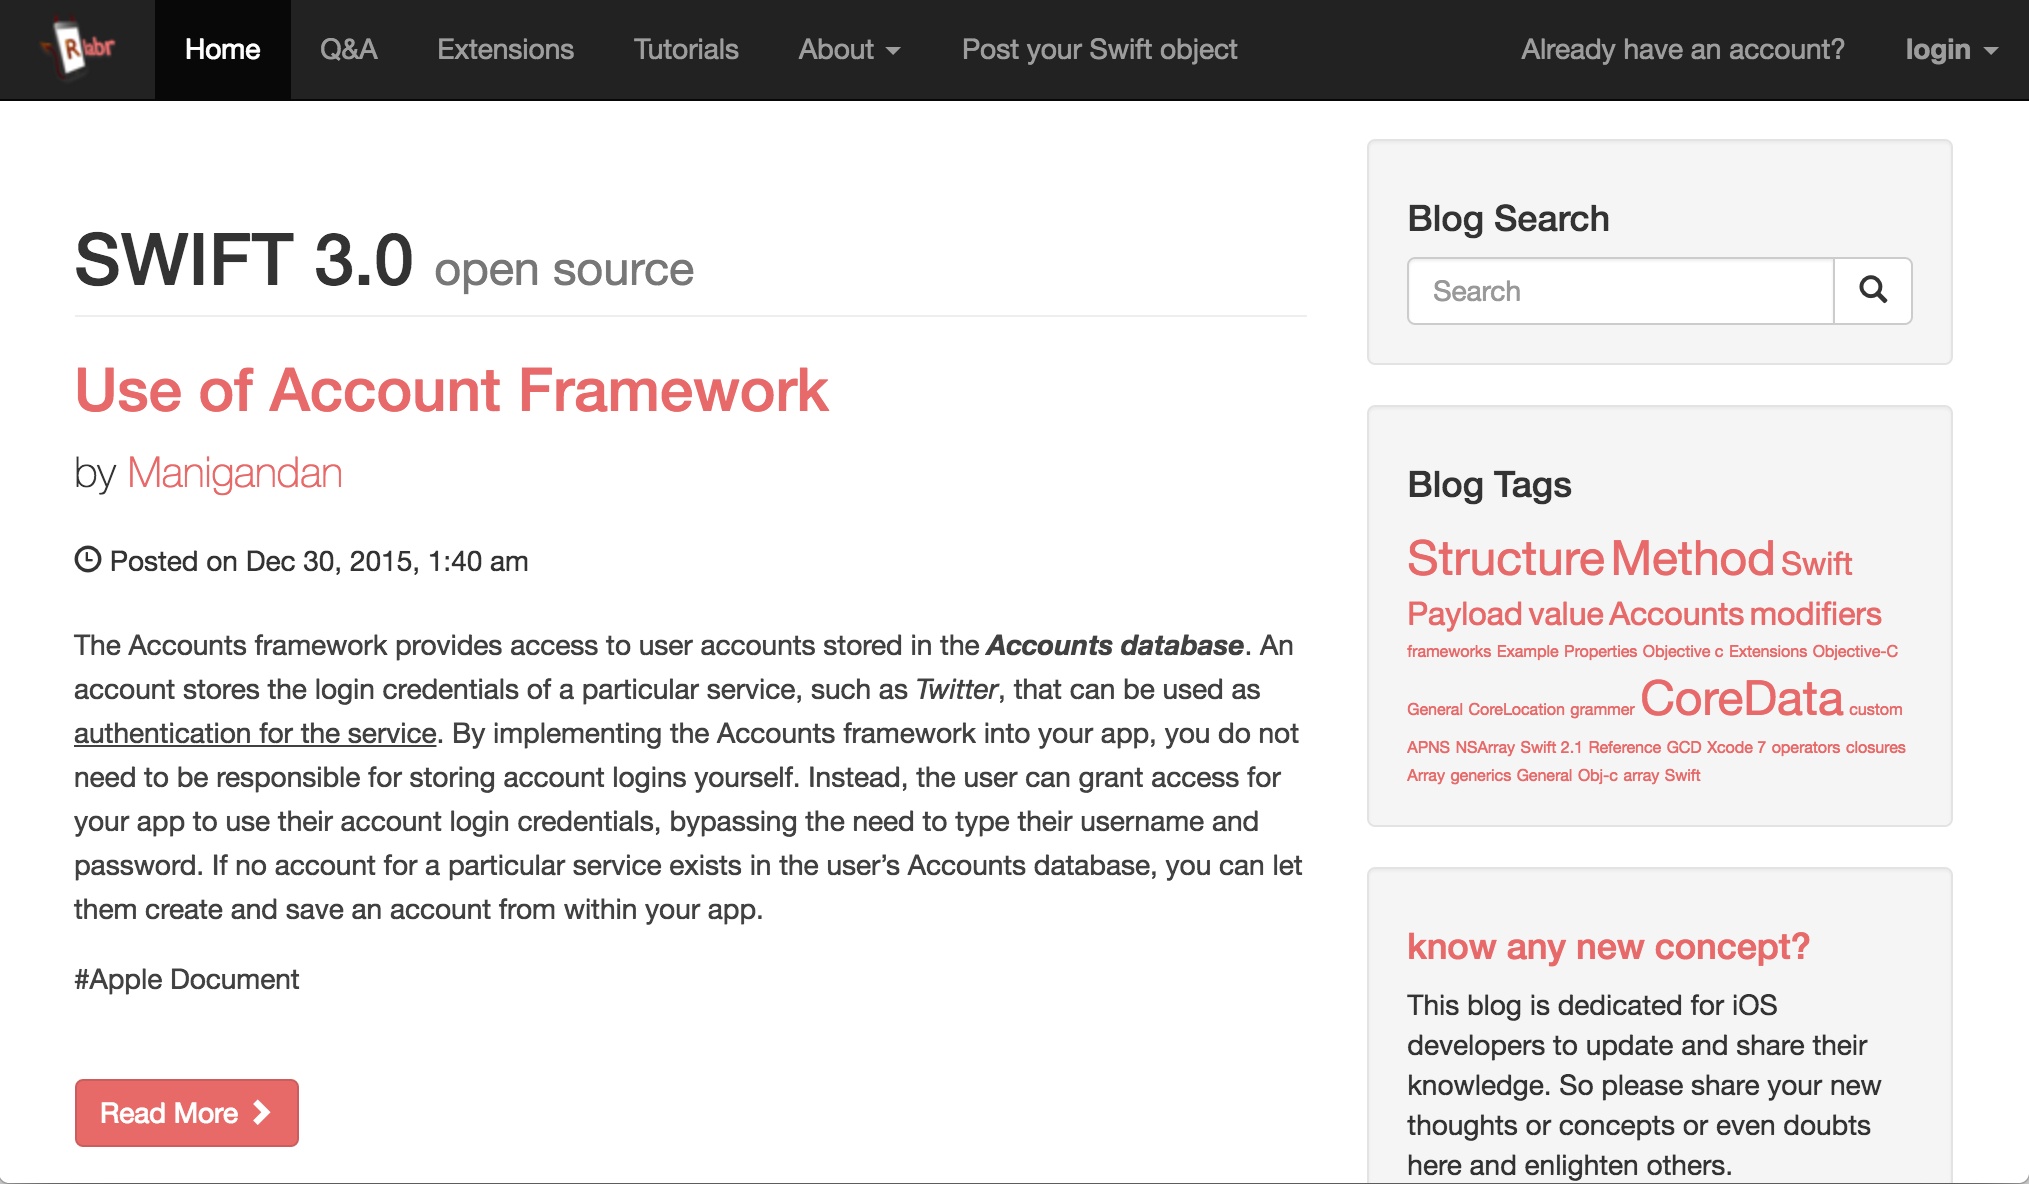Open the Tutorials section

click(x=685, y=49)
